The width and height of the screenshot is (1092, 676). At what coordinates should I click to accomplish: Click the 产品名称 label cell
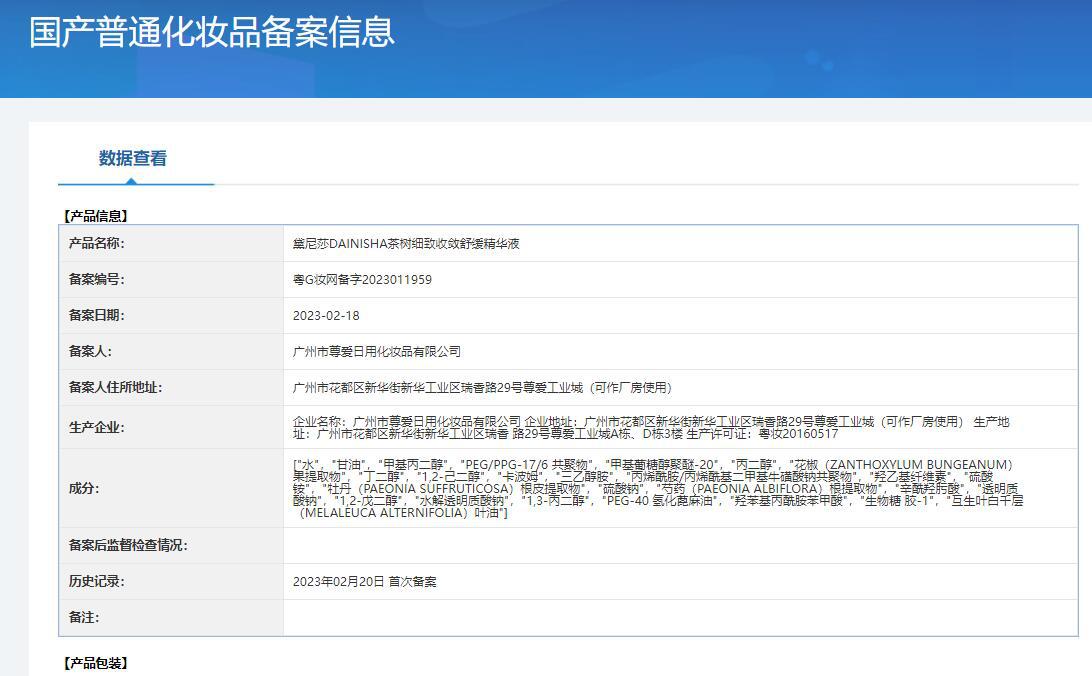click(171, 244)
